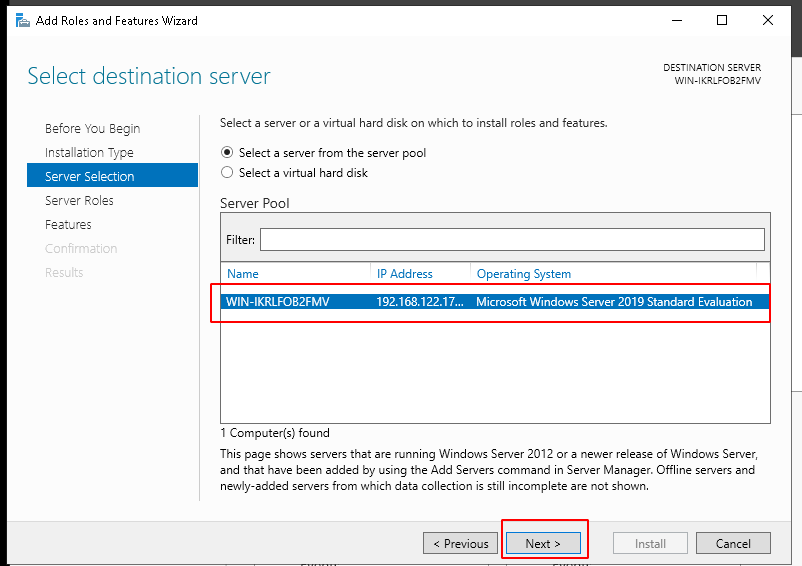
Task: Select a server from the server pool option
Action: click(x=323, y=153)
